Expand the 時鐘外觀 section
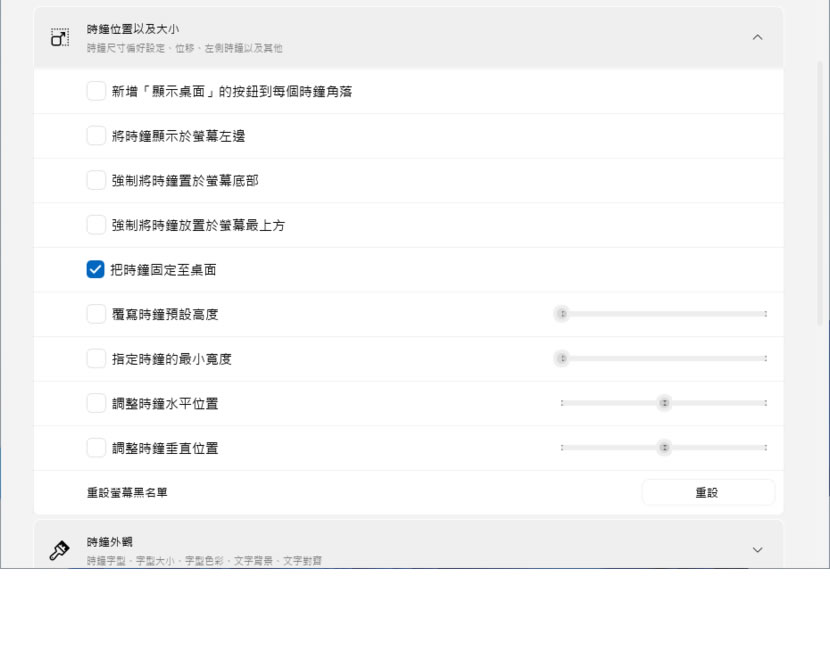The image size is (830, 653). [x=757, y=550]
